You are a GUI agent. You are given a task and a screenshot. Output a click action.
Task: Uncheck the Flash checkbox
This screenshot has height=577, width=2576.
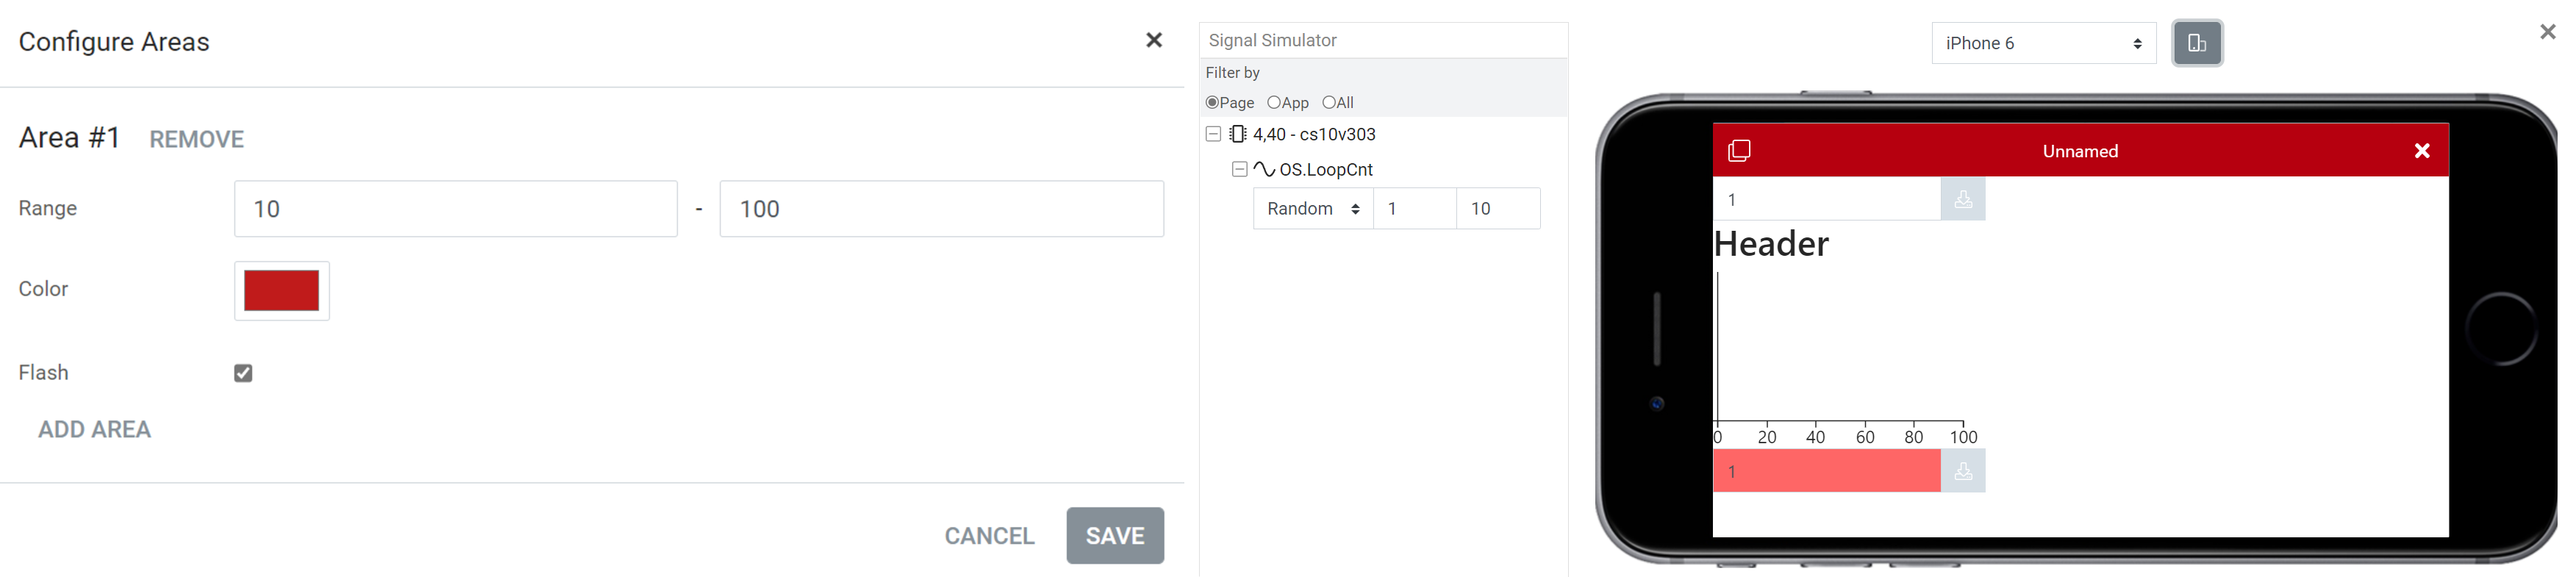(x=243, y=372)
